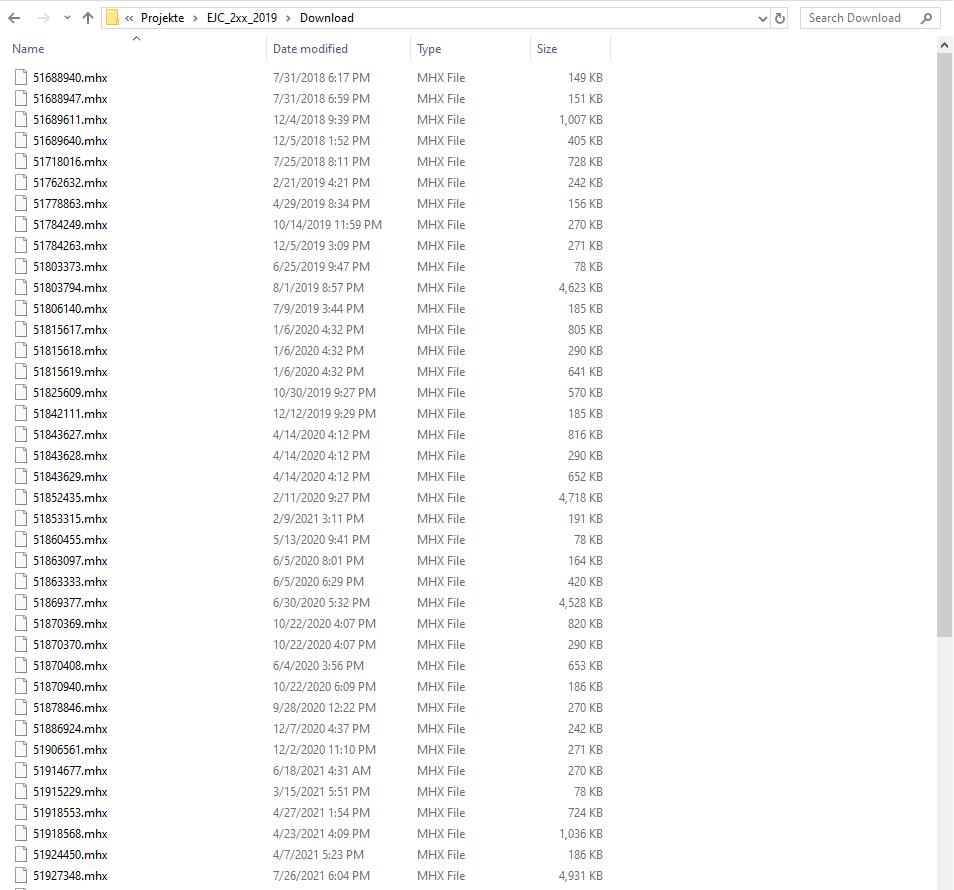Select file icon of 51762632.mhx
The height and width of the screenshot is (890, 954).
point(21,183)
